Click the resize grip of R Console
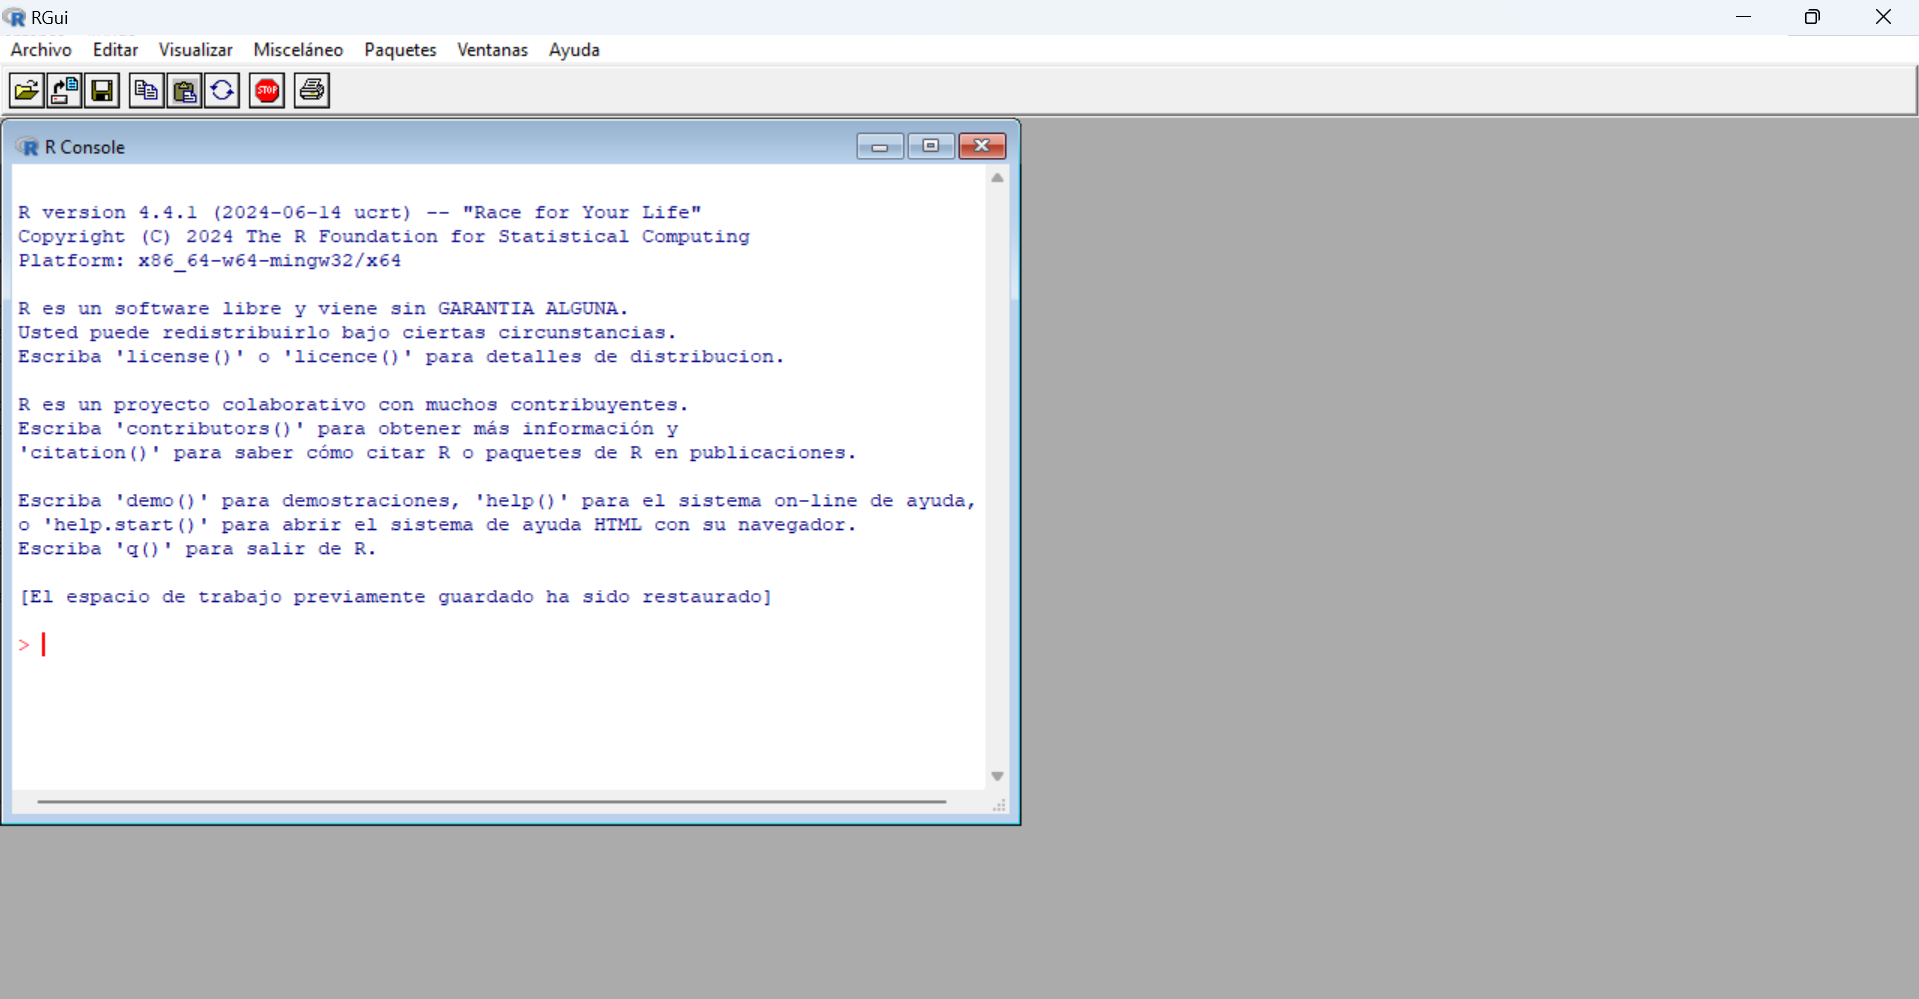This screenshot has height=999, width=1919. point(999,805)
